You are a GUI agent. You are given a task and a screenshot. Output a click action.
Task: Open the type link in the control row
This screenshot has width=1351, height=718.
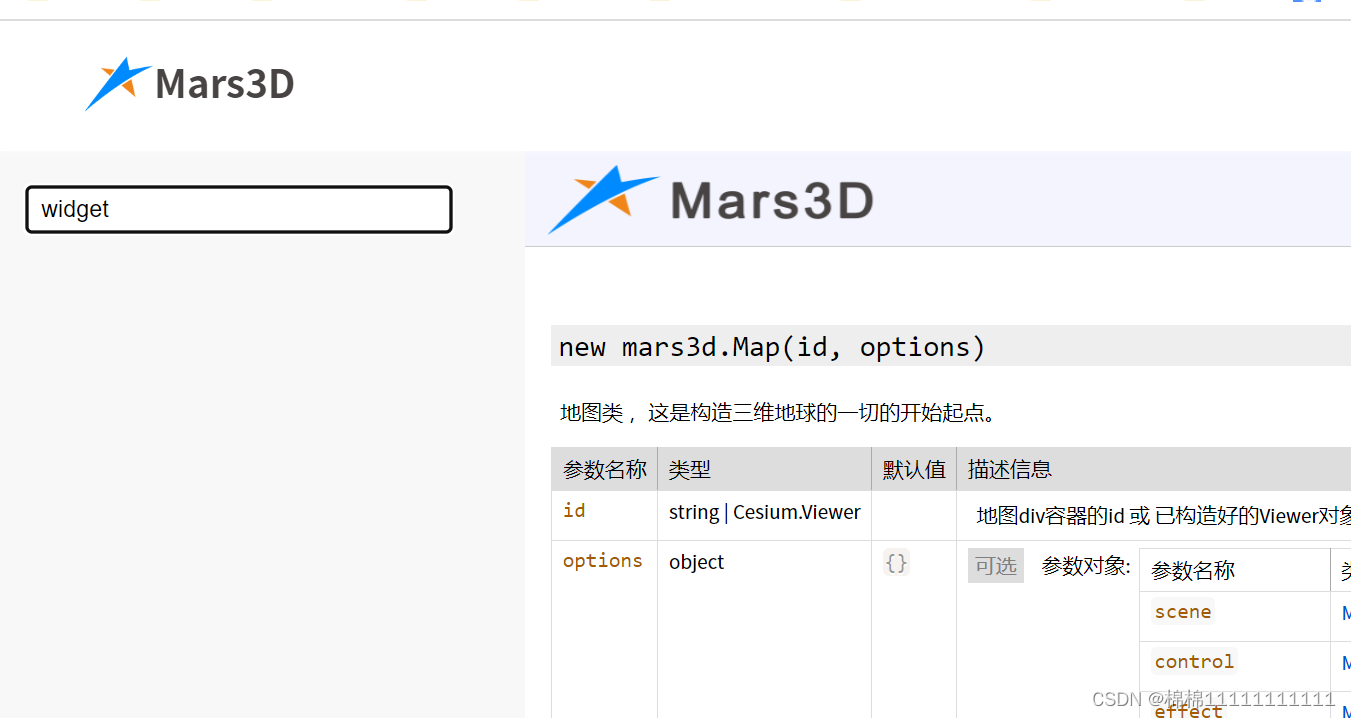point(1346,662)
